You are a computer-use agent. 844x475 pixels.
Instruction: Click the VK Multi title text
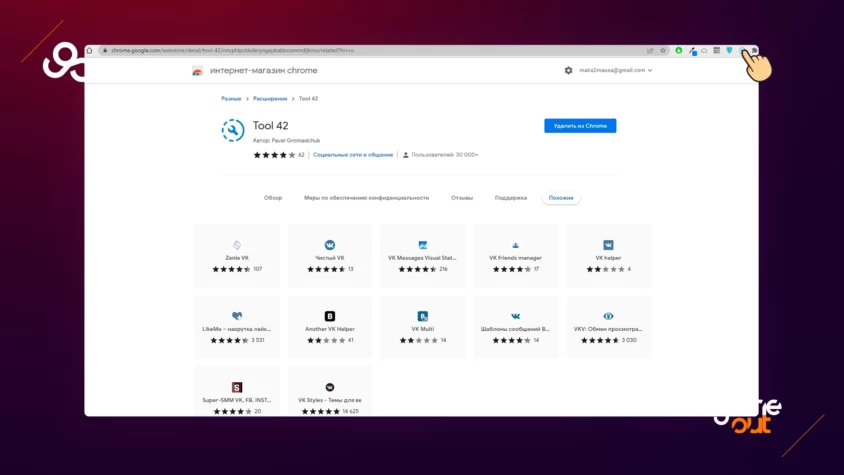pyautogui.click(x=423, y=329)
